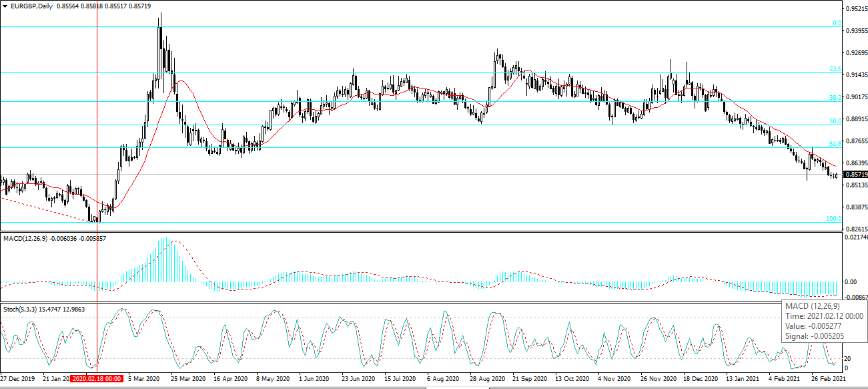Screen dimensions: 868x389
Task: Click the 0.88915 price scale value
Action: click(856, 119)
